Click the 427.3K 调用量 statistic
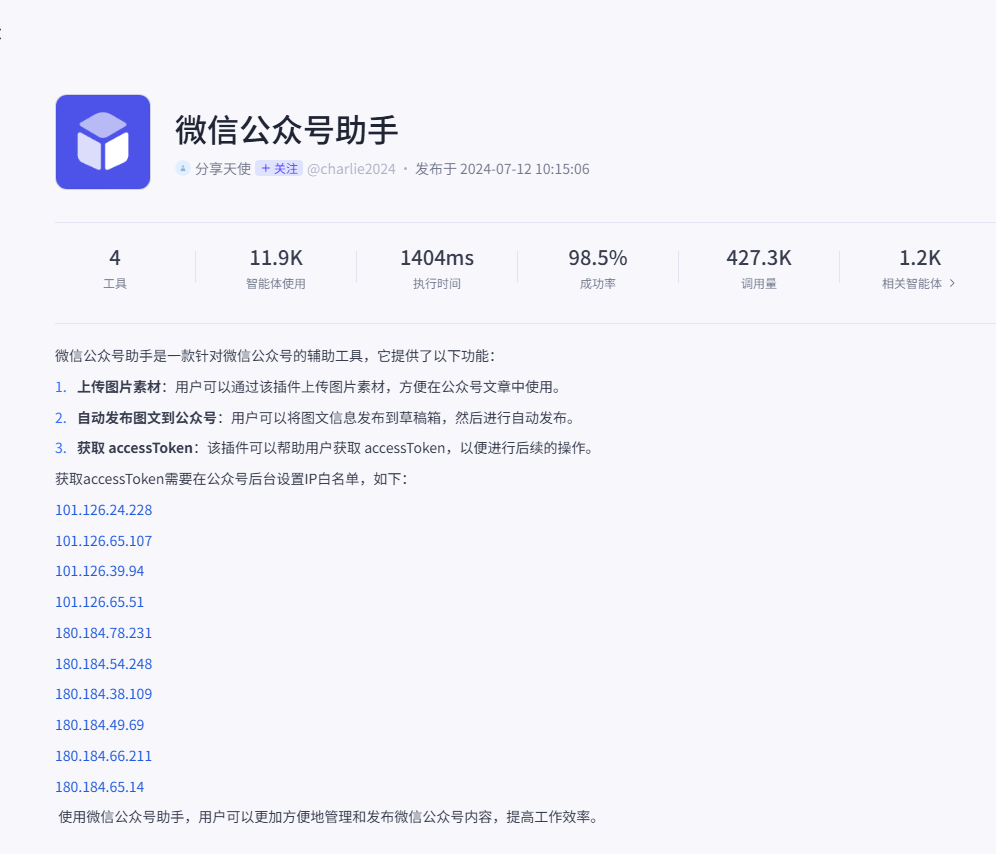Image resolution: width=996 pixels, height=854 pixels. (x=759, y=268)
